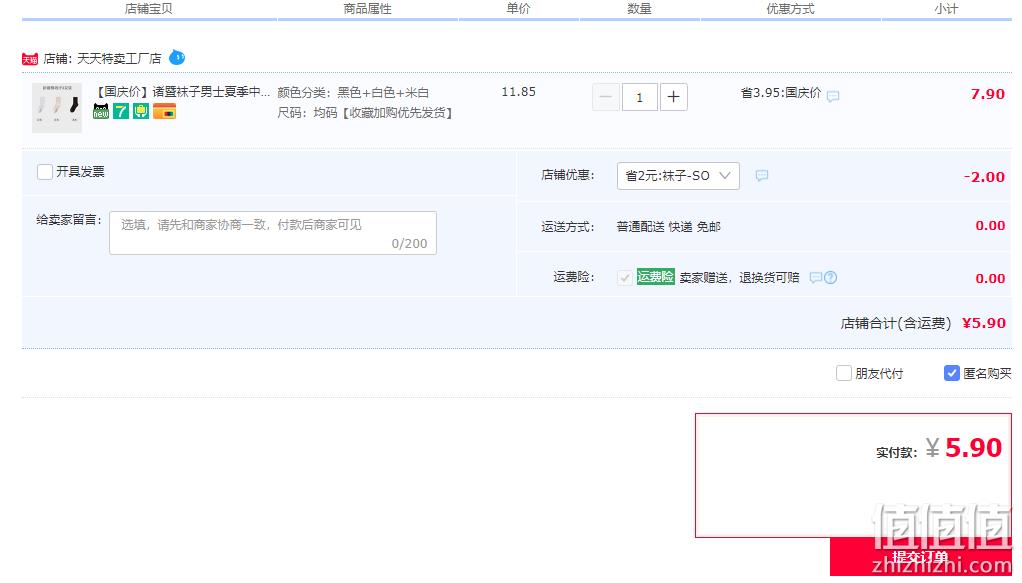
Task: Check the 朋友代付 option
Action: pos(843,373)
